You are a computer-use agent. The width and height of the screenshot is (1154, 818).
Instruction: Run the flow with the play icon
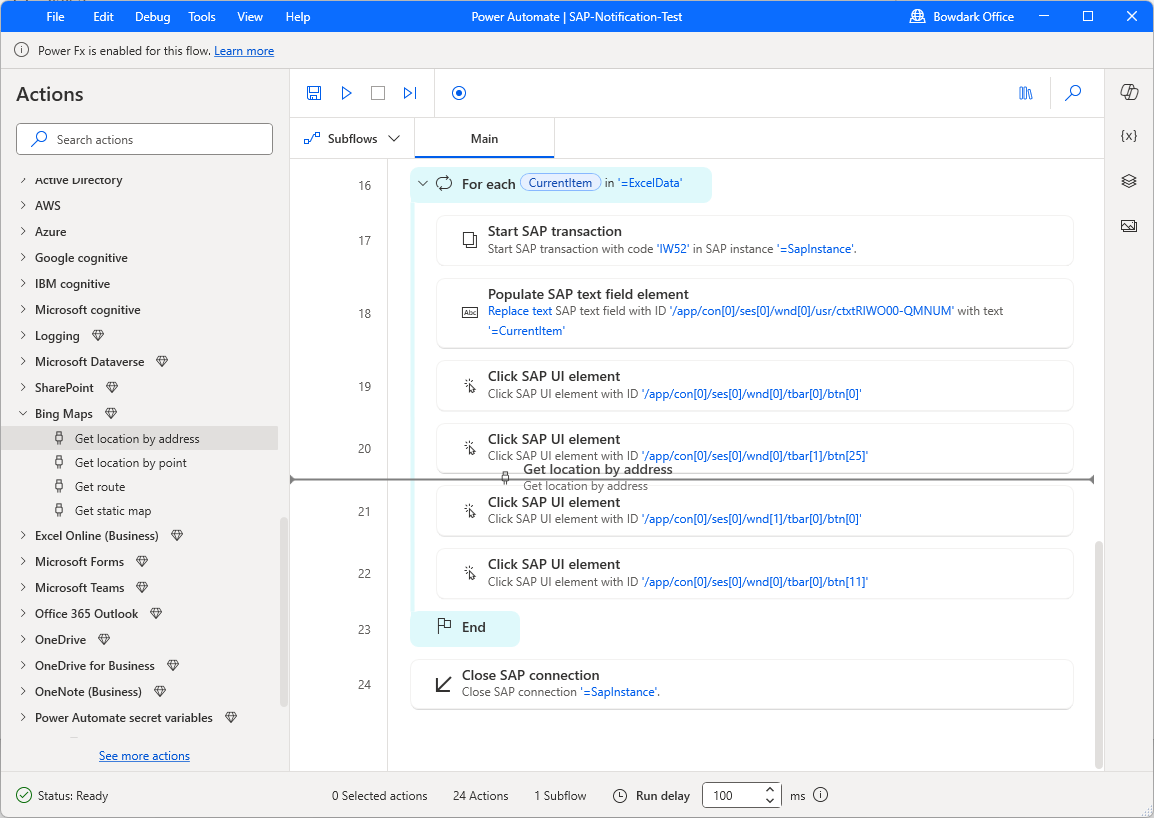pyautogui.click(x=347, y=93)
